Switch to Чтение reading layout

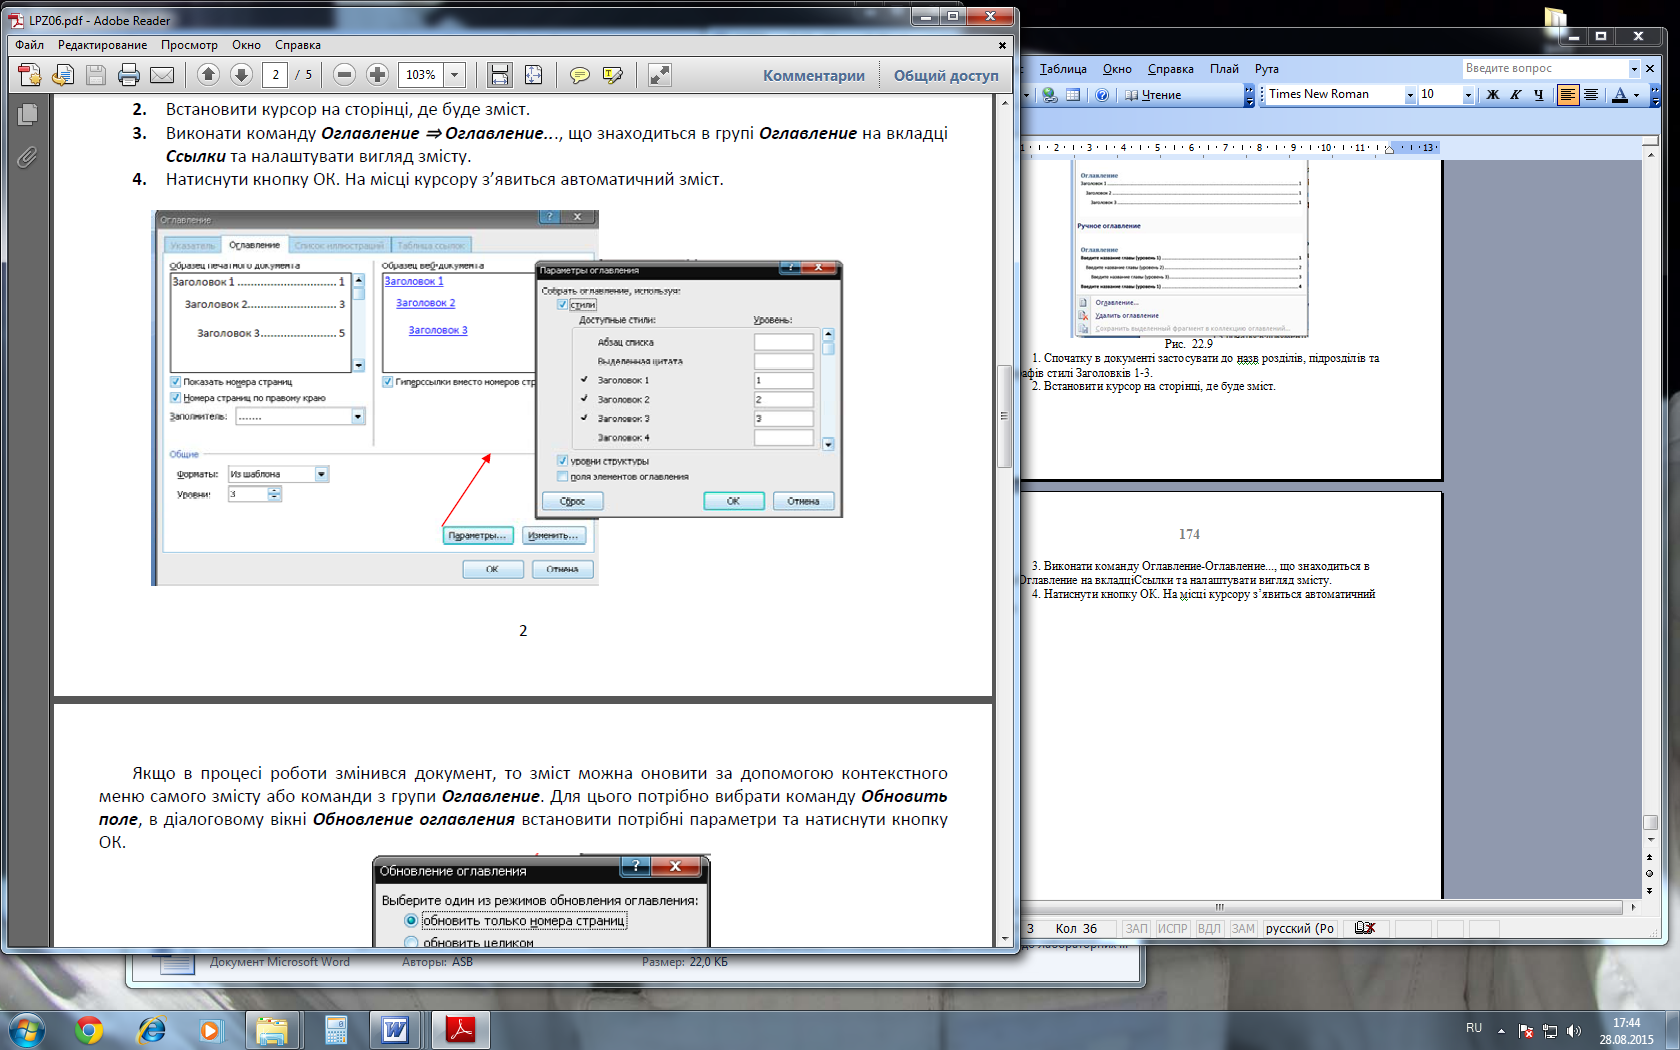coord(1153,95)
